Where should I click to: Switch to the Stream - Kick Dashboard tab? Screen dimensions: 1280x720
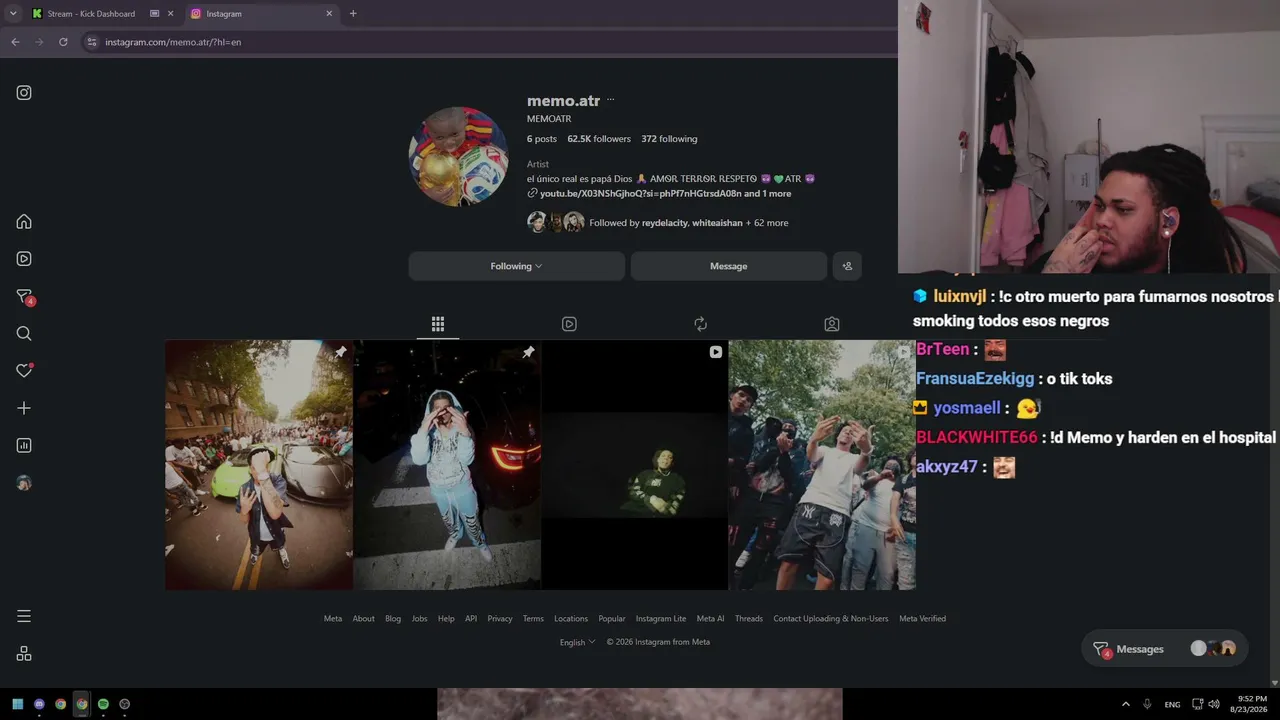point(91,13)
